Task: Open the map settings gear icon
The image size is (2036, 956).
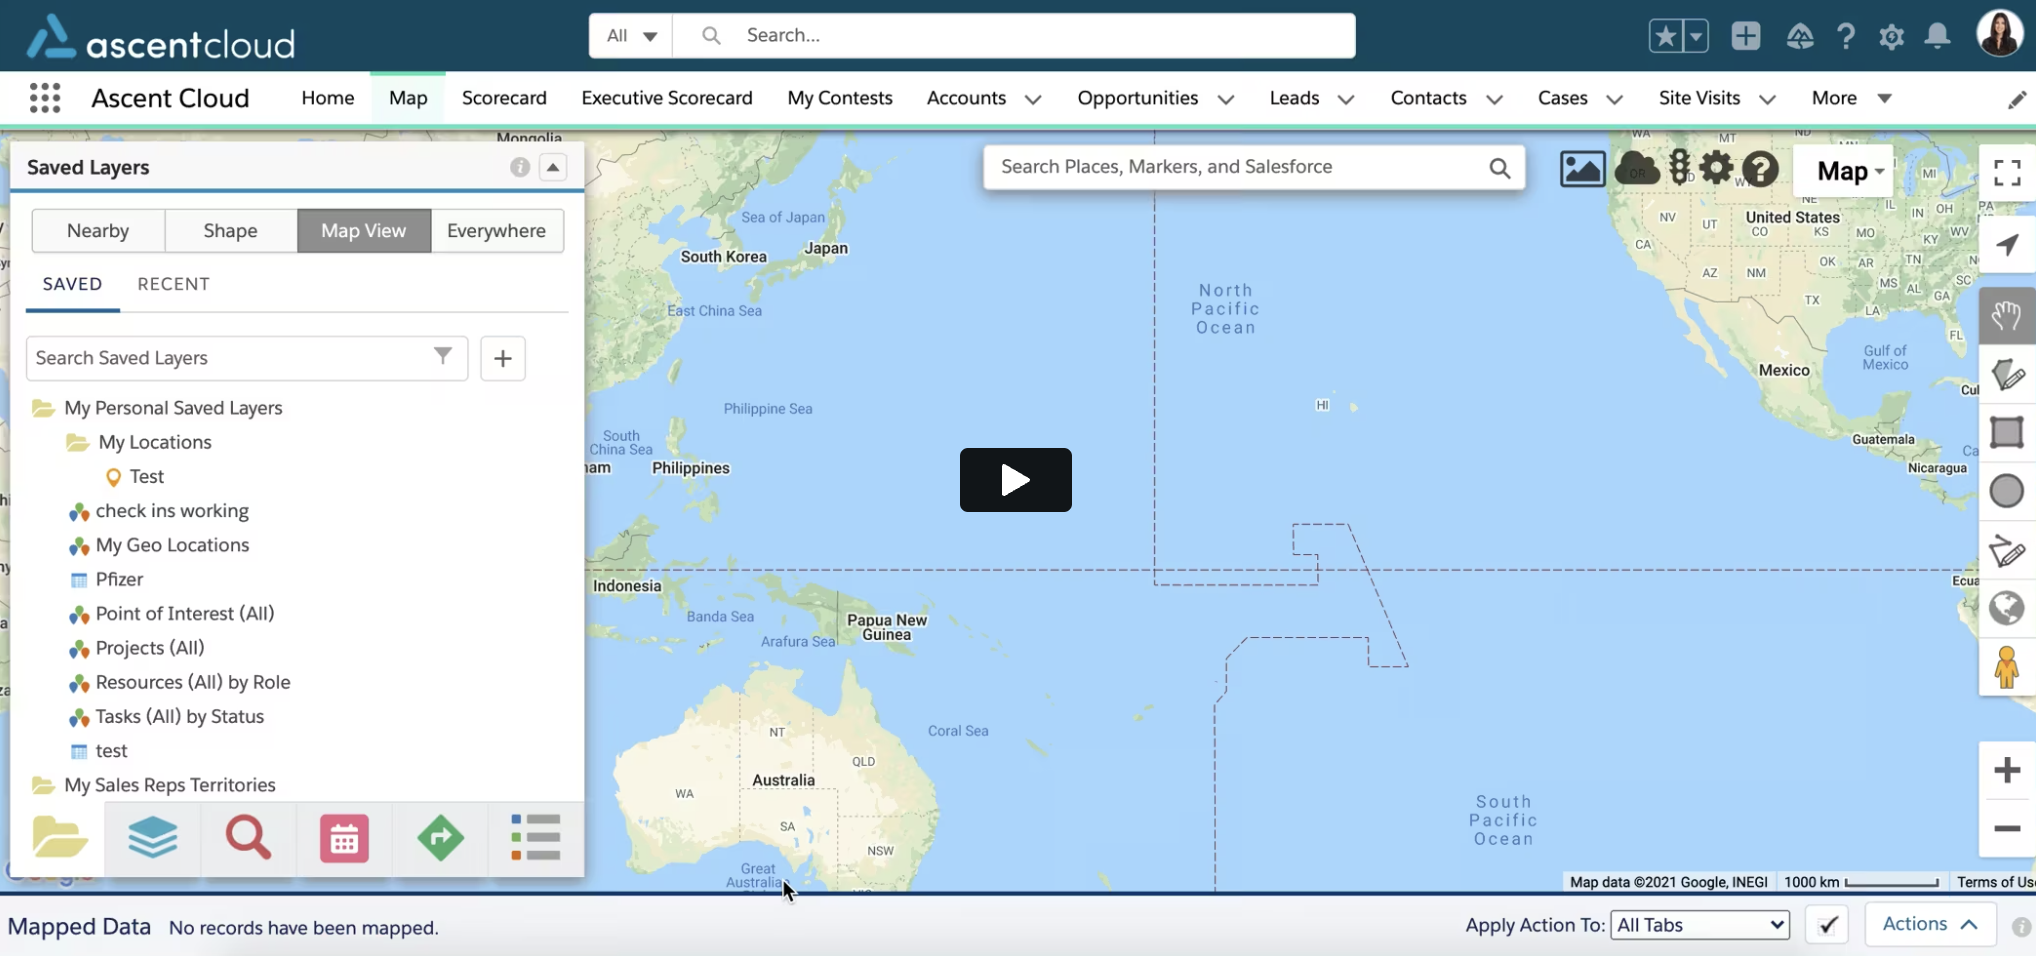Action: tap(1716, 167)
